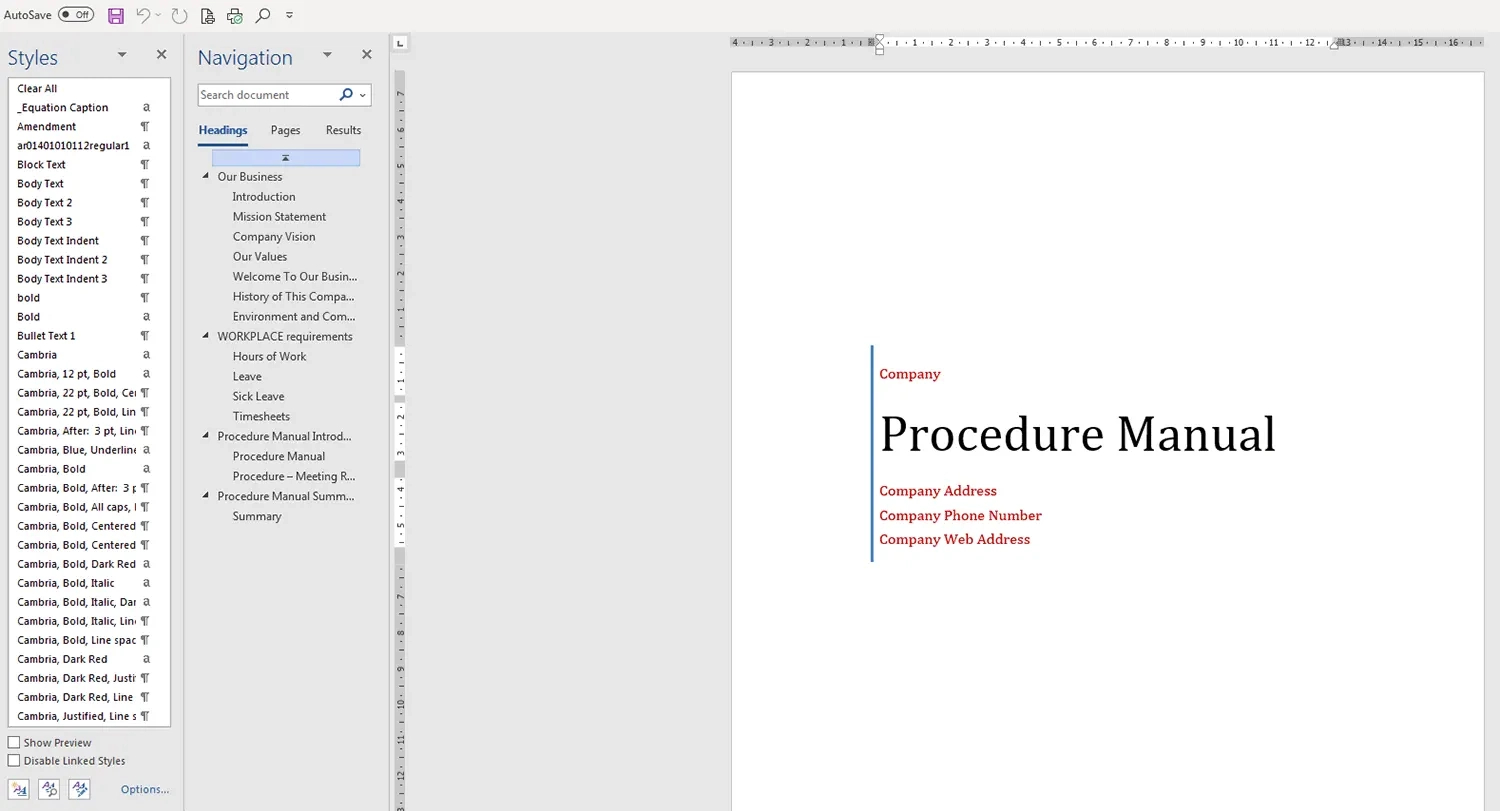Go to Welcome To Our Business heading
This screenshot has width=1500, height=811.
(295, 277)
